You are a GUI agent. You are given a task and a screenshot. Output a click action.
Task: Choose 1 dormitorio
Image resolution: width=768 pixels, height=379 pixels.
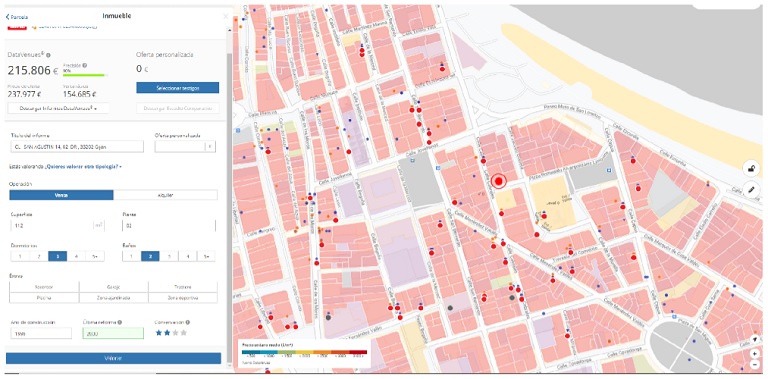tap(20, 256)
